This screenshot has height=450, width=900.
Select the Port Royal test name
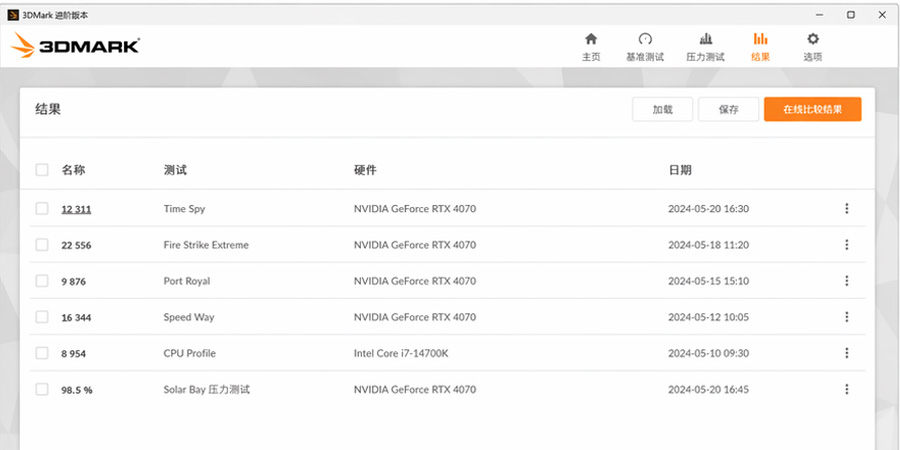[187, 281]
